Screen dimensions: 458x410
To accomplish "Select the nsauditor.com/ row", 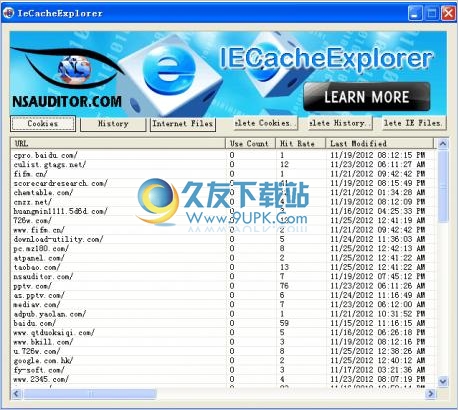I will click(223, 276).
